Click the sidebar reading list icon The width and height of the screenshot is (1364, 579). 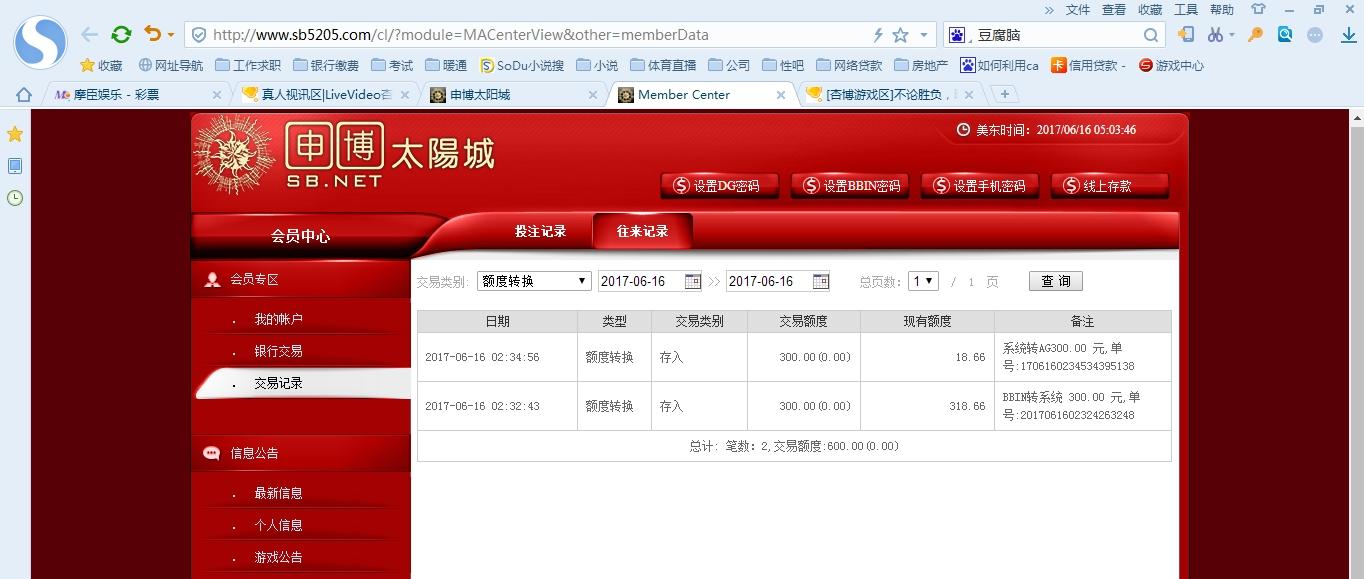pos(15,166)
